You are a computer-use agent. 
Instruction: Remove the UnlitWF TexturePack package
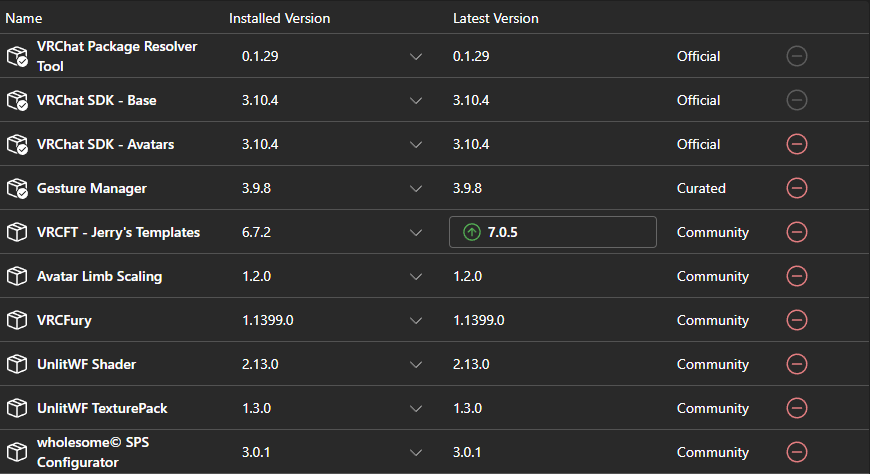pos(797,408)
